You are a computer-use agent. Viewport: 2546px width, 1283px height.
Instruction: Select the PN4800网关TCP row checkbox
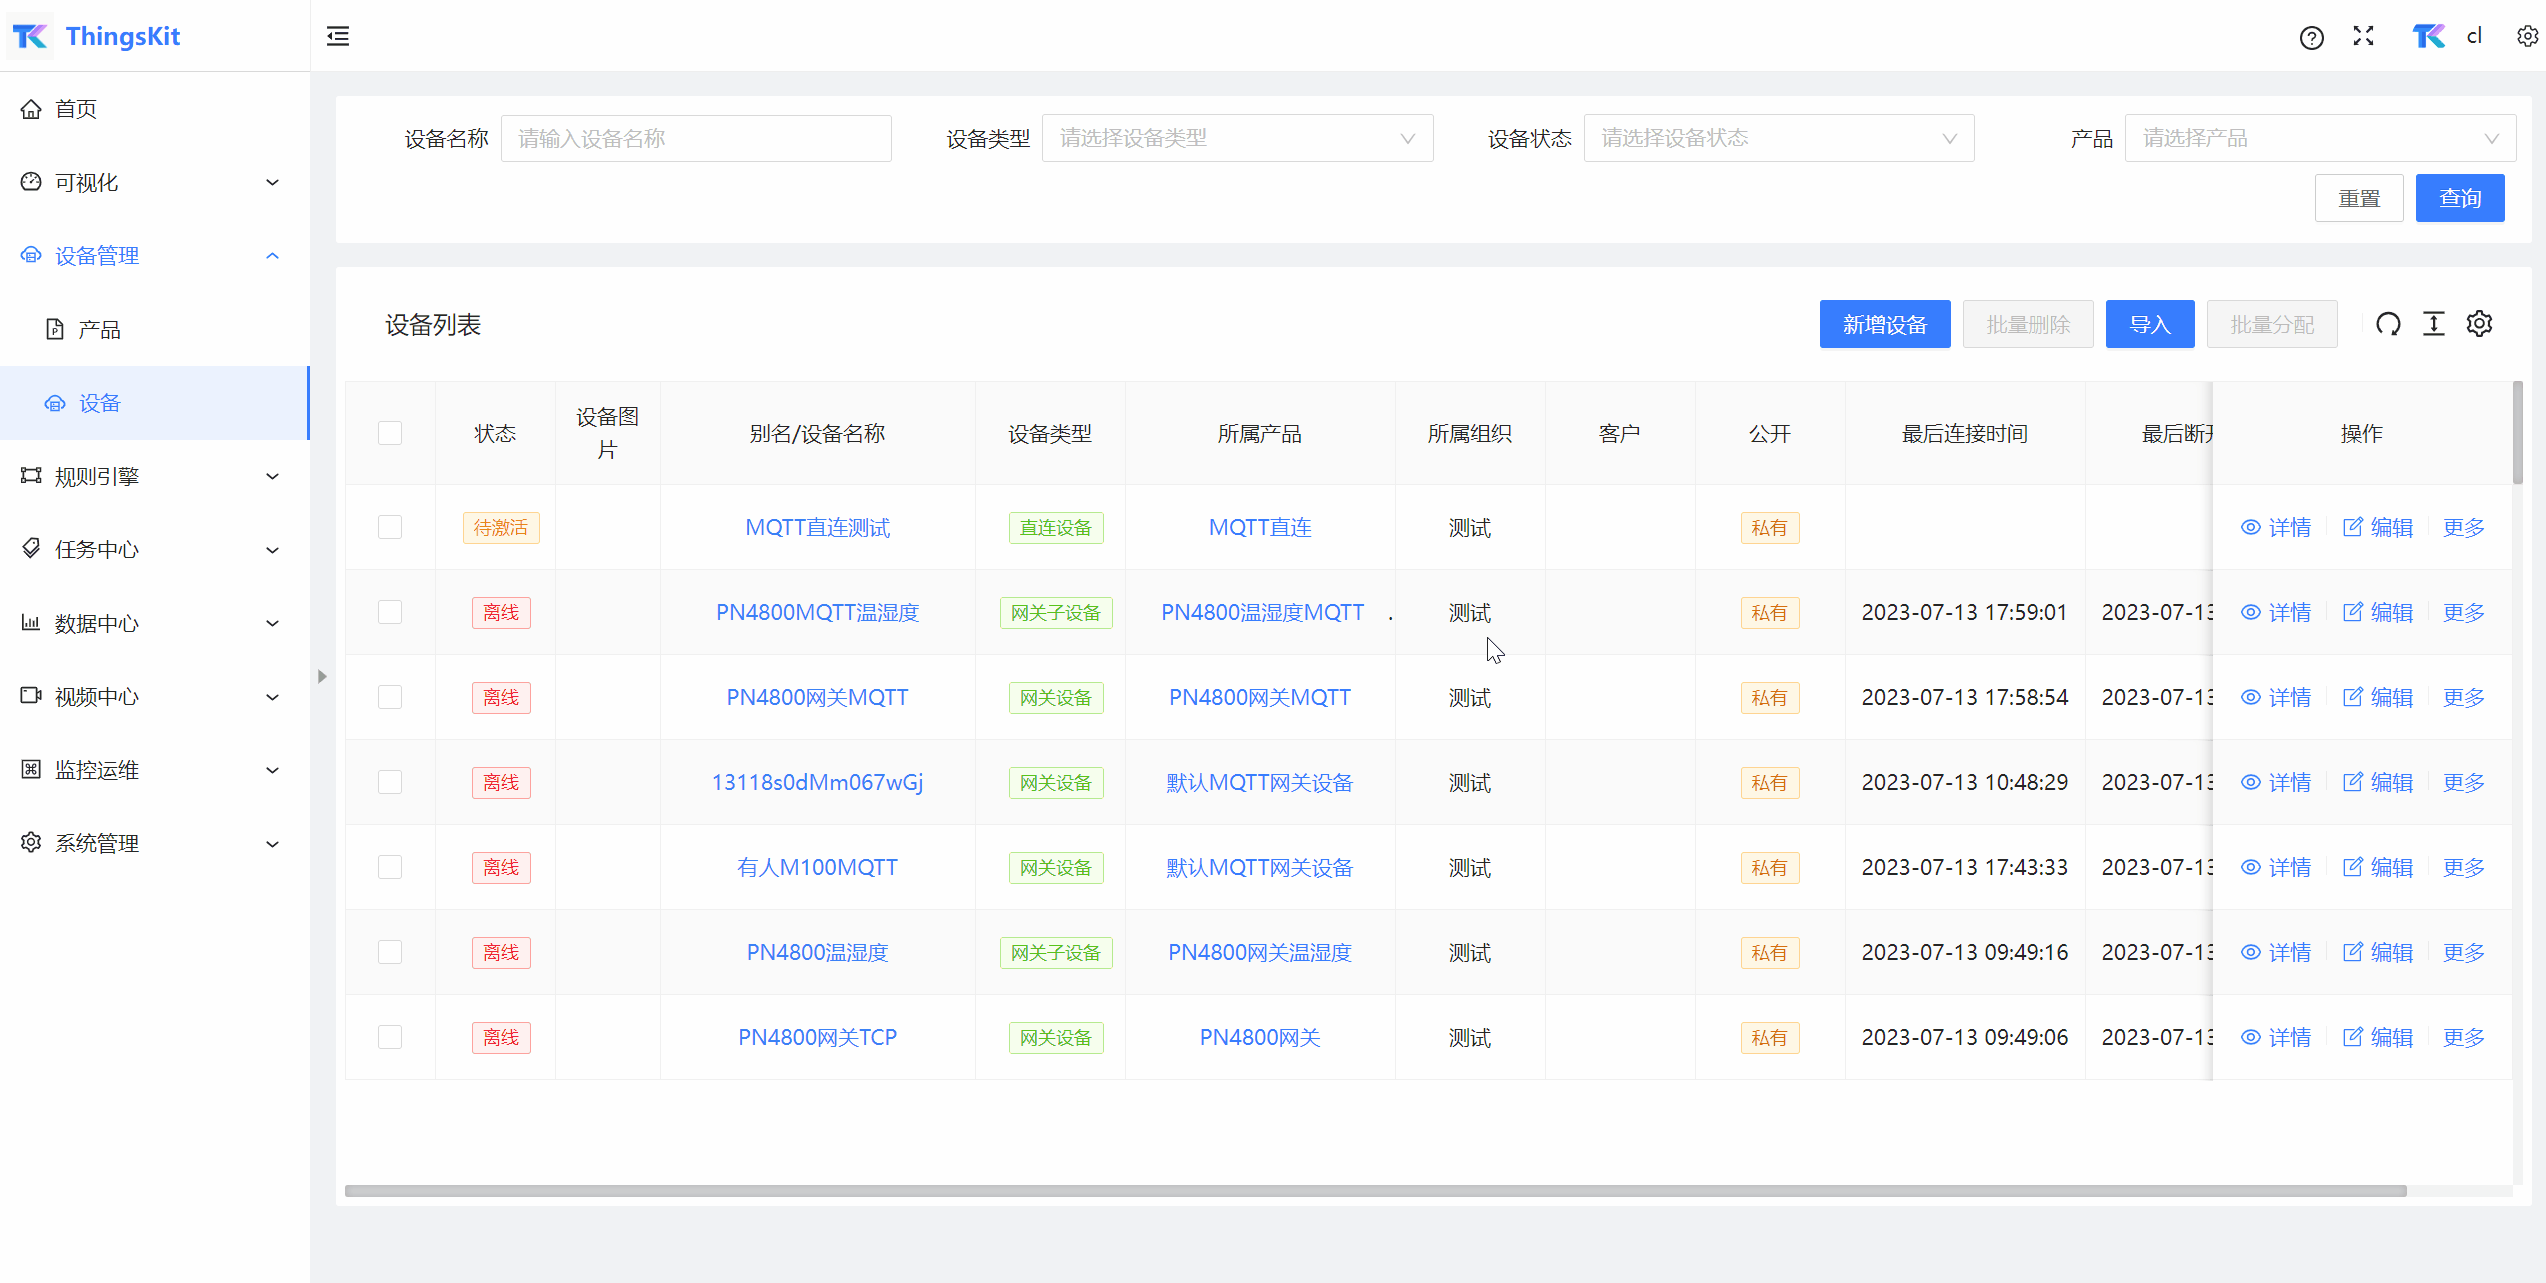[390, 1037]
